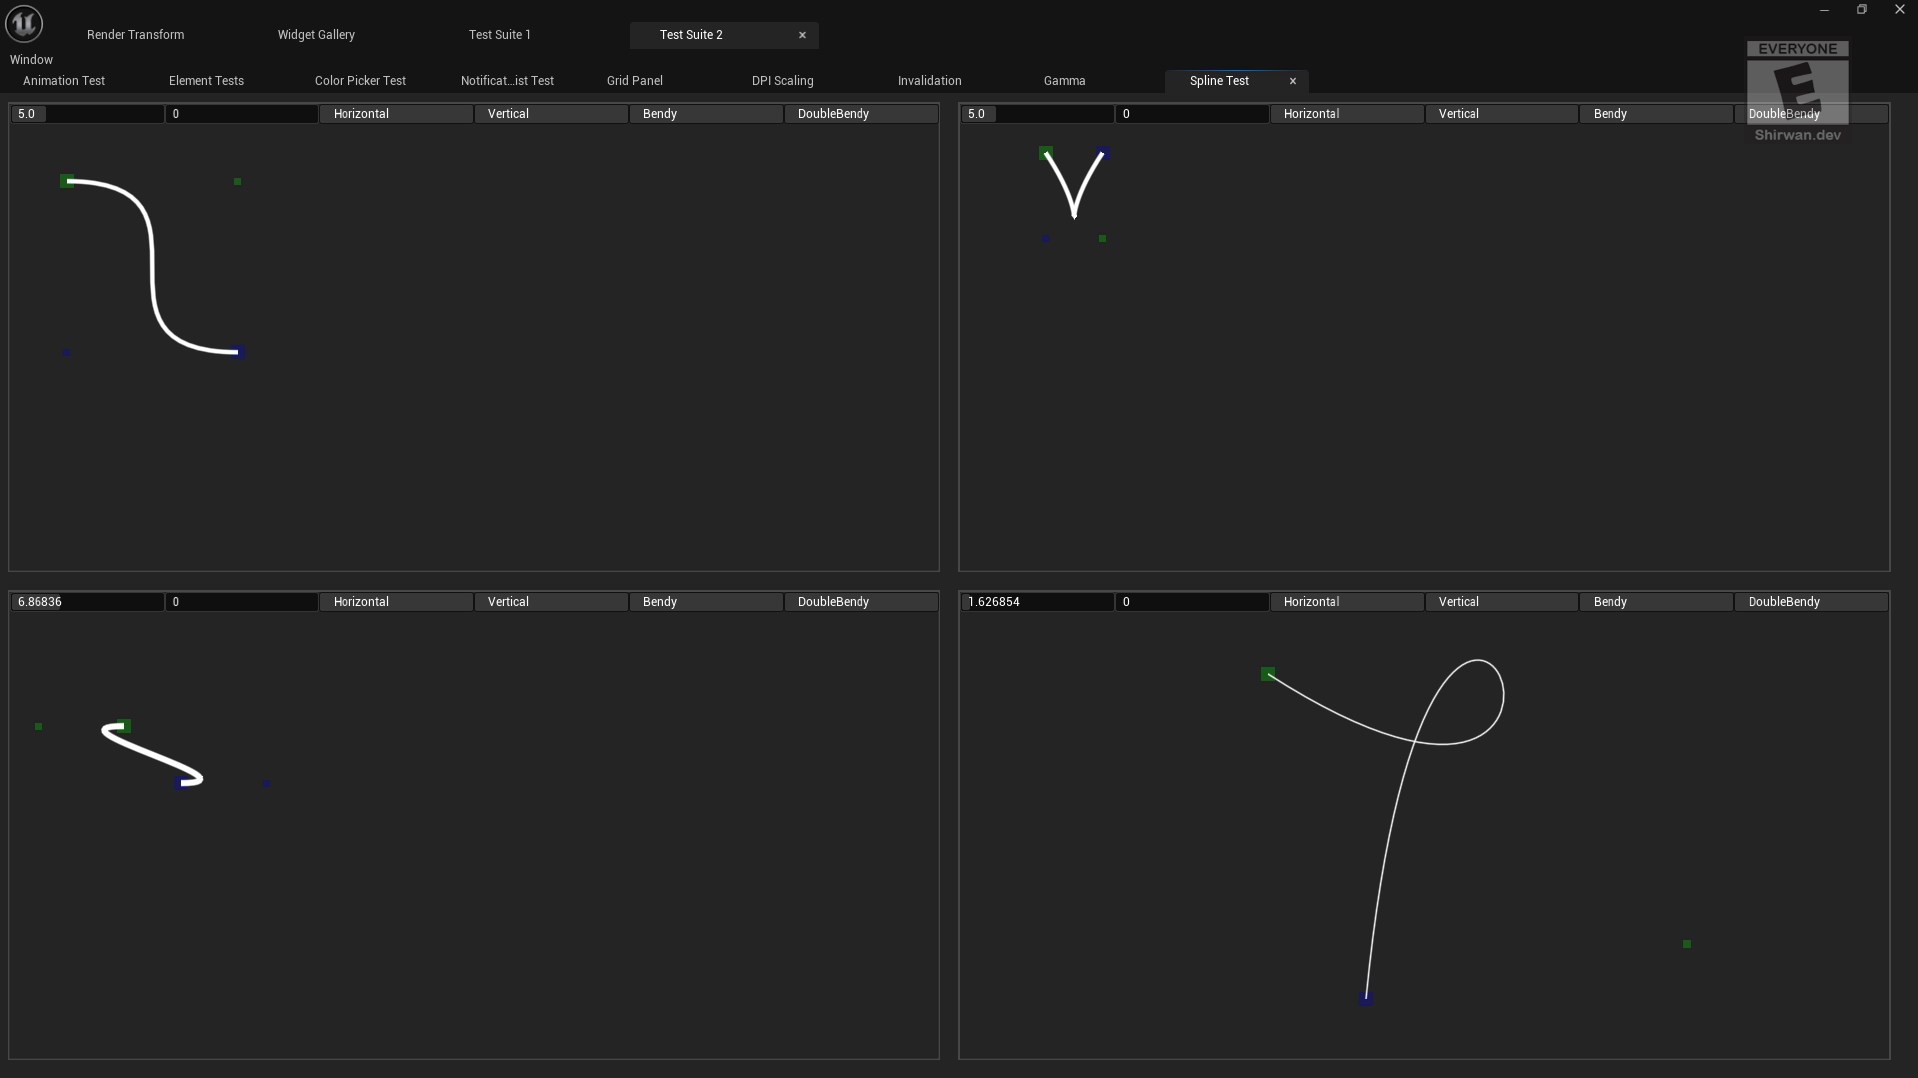Screen dimensions: 1918x1078
Task: Click the 0 value field in top-left panel
Action: coord(242,114)
